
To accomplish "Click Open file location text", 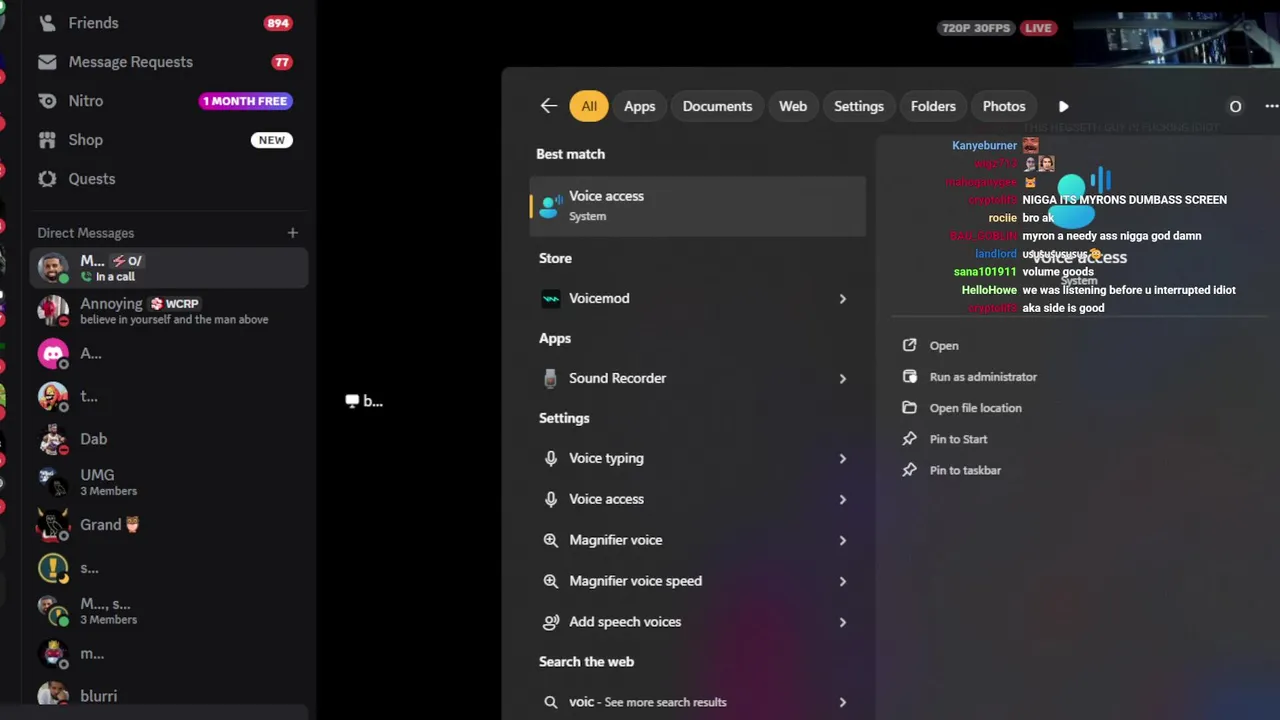I will pos(975,408).
